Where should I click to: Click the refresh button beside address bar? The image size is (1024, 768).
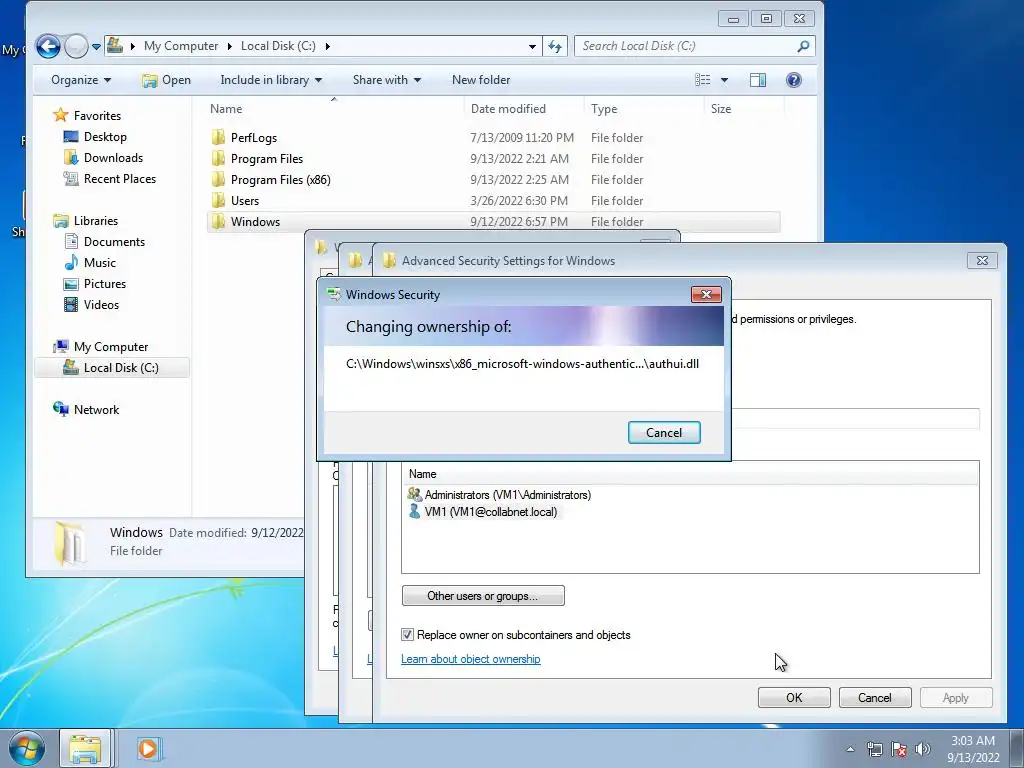pos(554,46)
